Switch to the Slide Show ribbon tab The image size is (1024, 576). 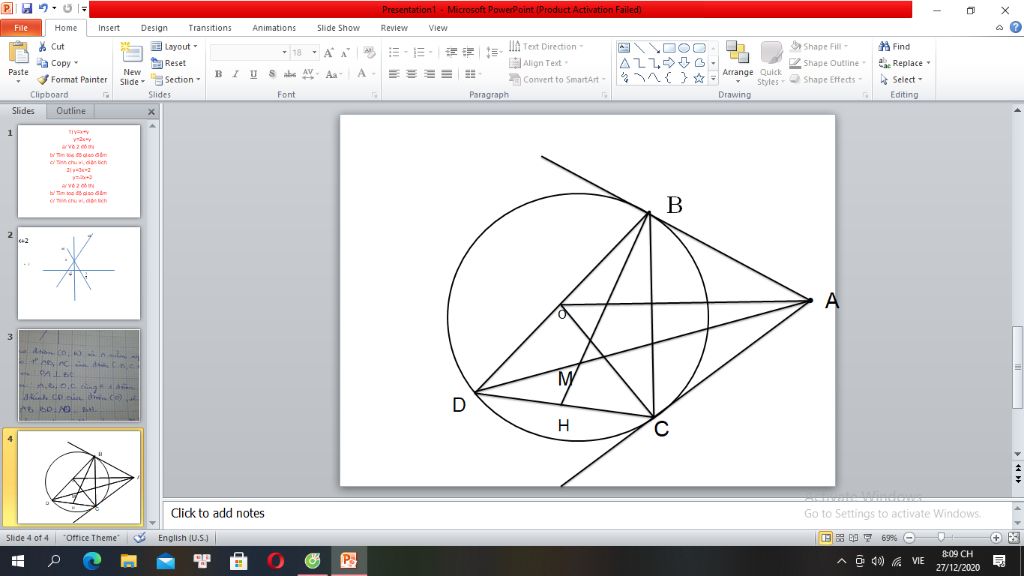[x=338, y=27]
